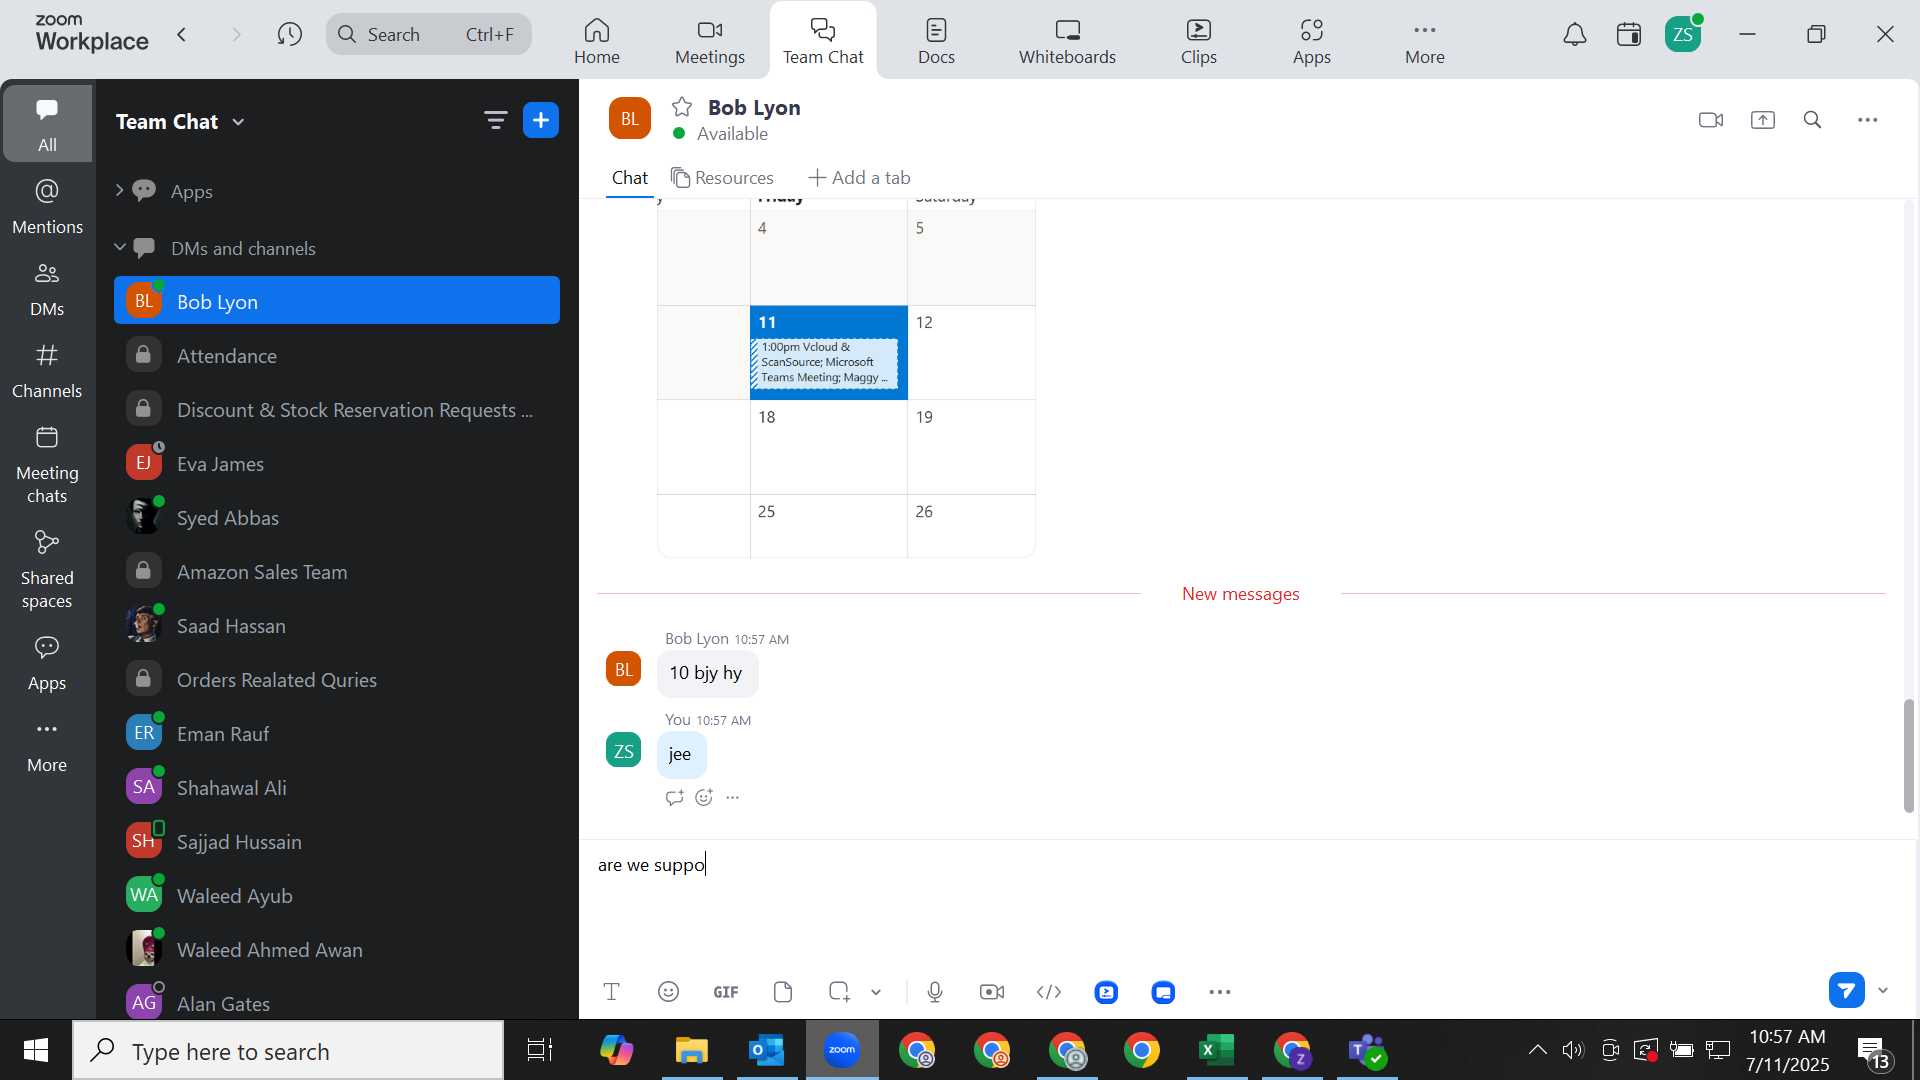Select the Chat tab

[x=630, y=178]
